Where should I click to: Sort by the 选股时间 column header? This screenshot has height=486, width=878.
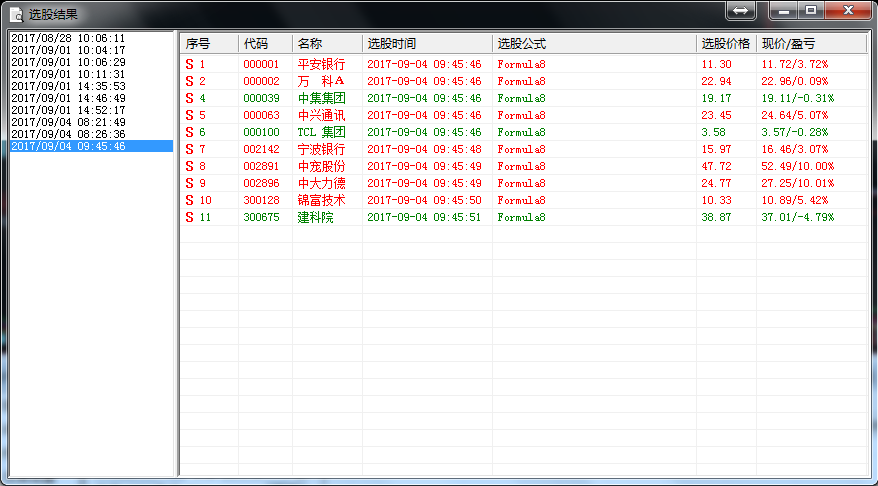tap(428, 44)
